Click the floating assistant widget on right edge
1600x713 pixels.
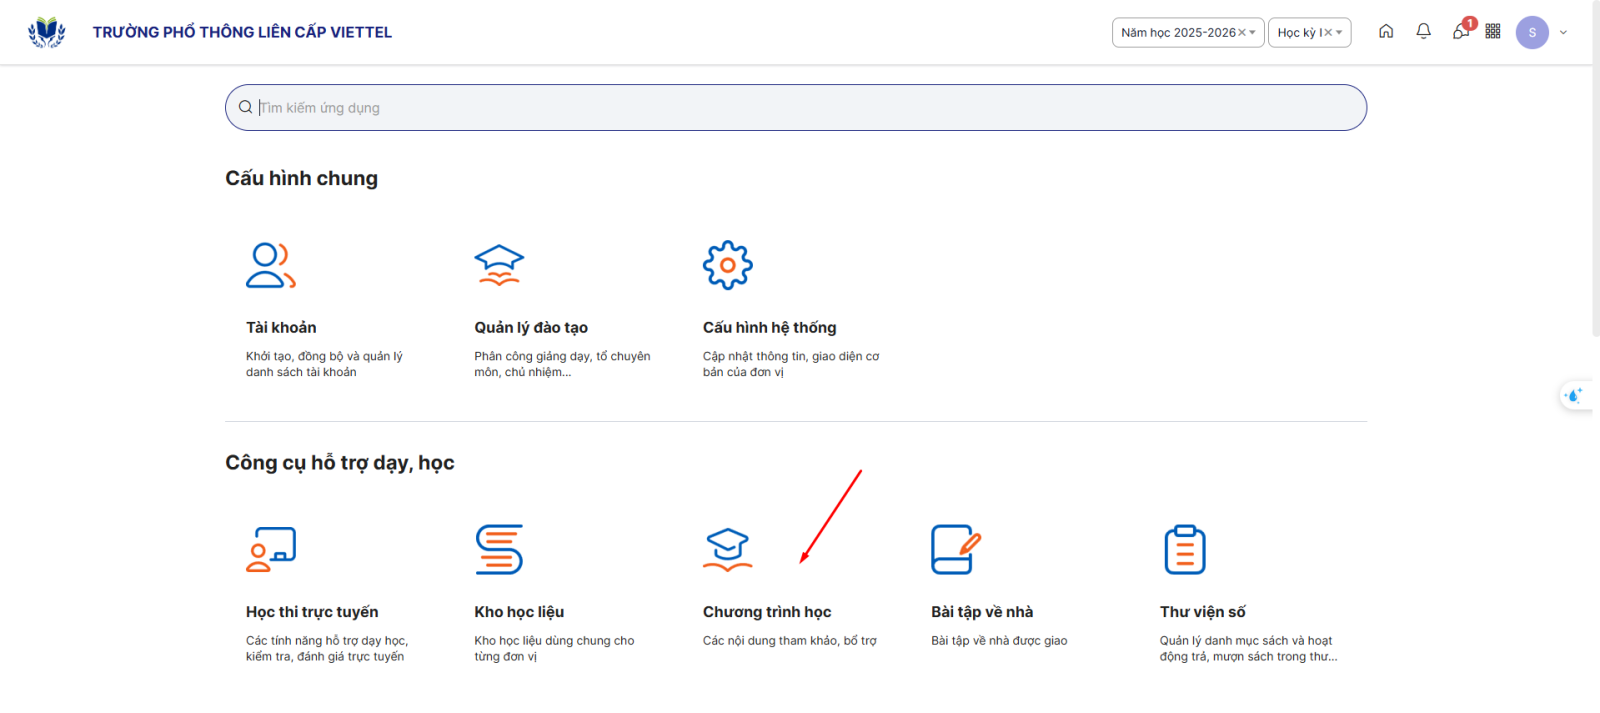[x=1574, y=396]
